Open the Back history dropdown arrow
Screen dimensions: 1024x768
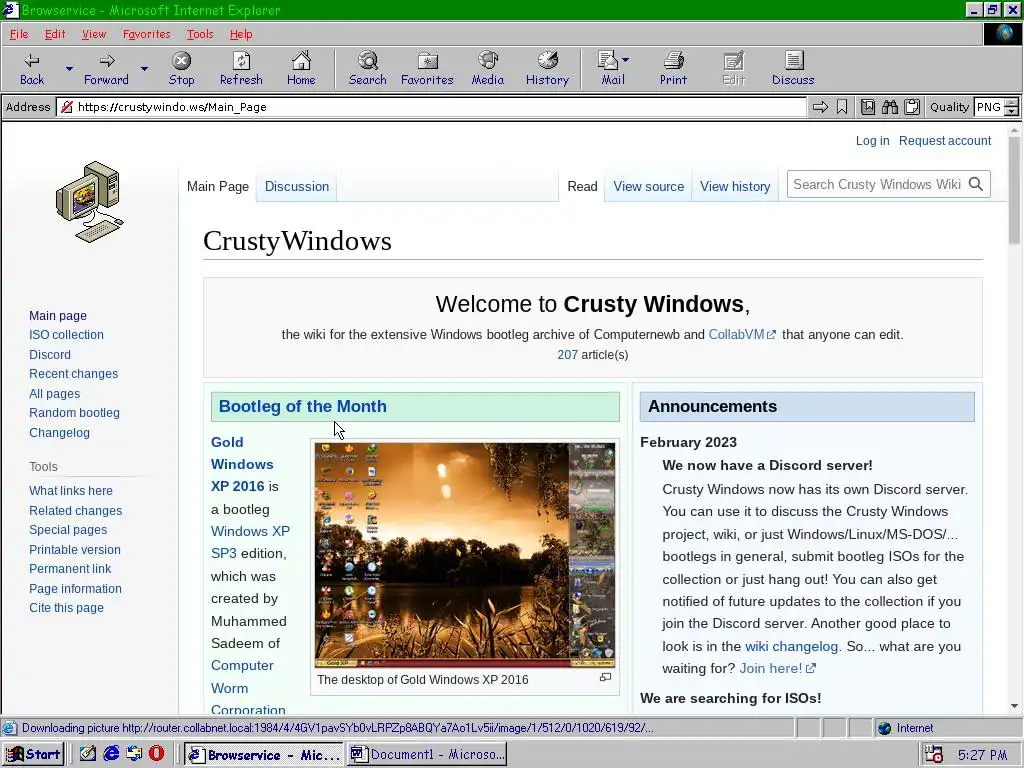[x=69, y=69]
